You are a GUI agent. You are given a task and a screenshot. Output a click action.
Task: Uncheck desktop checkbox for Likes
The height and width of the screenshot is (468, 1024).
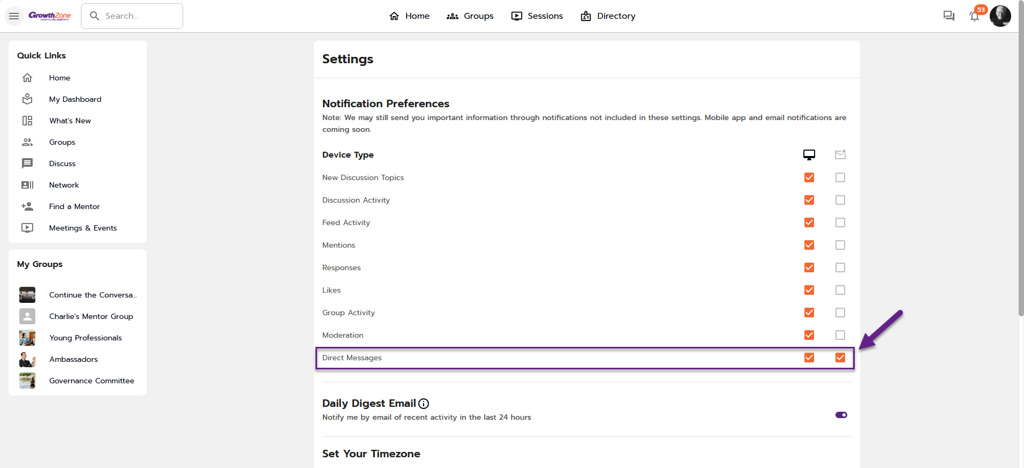point(809,290)
